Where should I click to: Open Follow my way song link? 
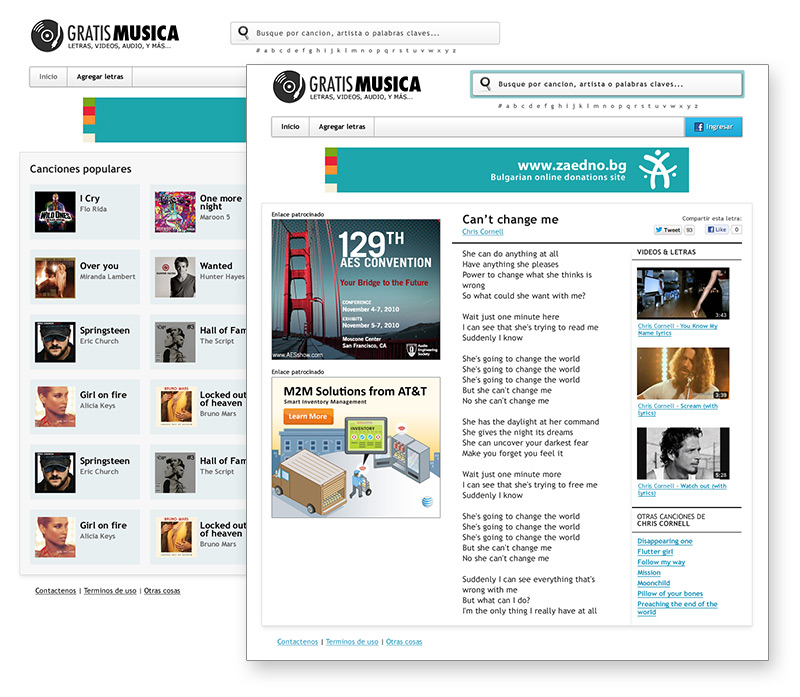tap(661, 562)
